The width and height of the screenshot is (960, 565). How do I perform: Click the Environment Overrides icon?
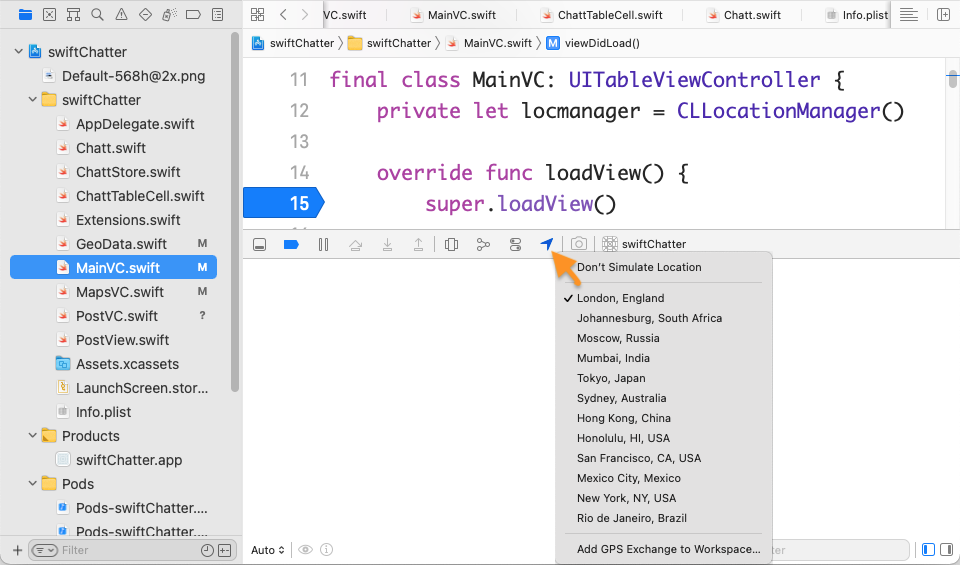click(515, 244)
